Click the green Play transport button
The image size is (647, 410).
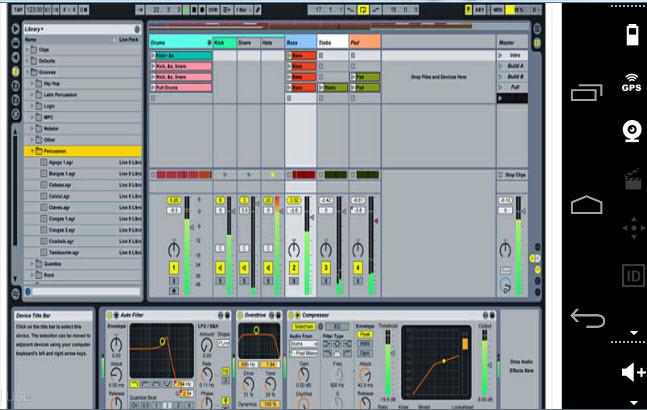click(186, 9)
